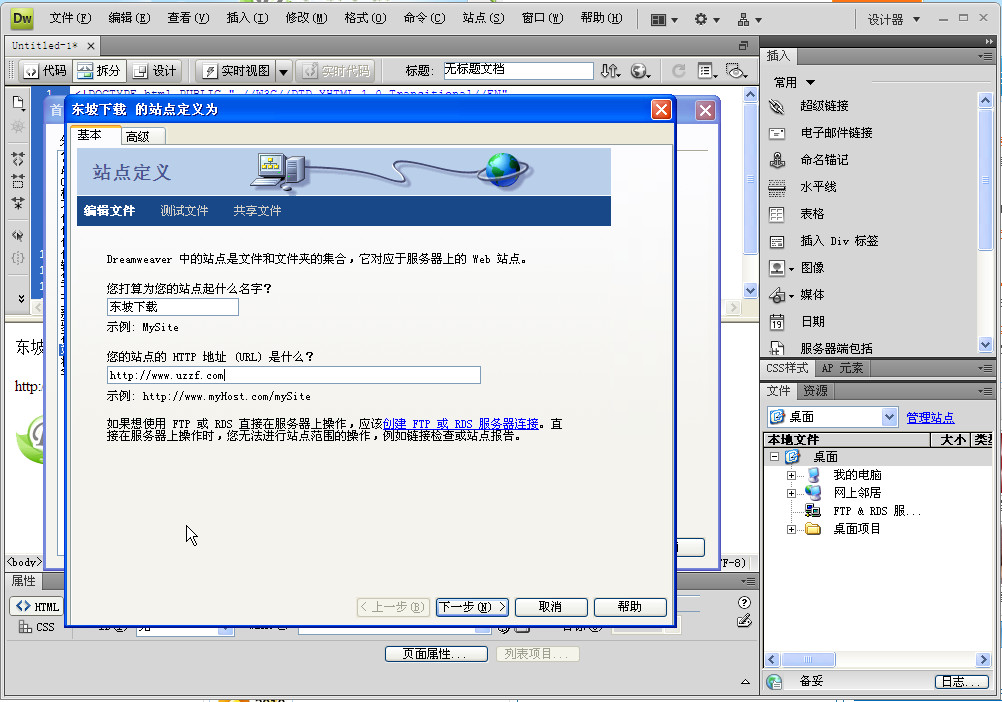Click the HTTP address field with http://www.uzzf.com

coord(293,376)
